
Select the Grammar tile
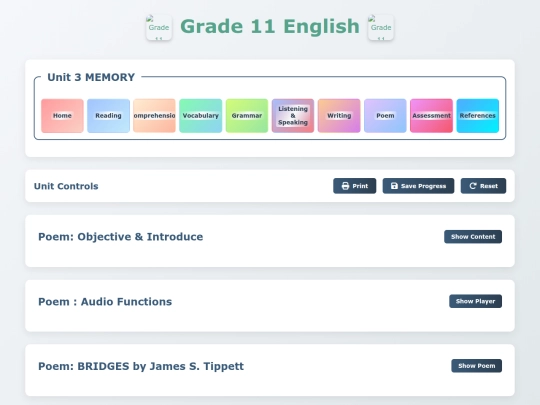pyautogui.click(x=247, y=116)
